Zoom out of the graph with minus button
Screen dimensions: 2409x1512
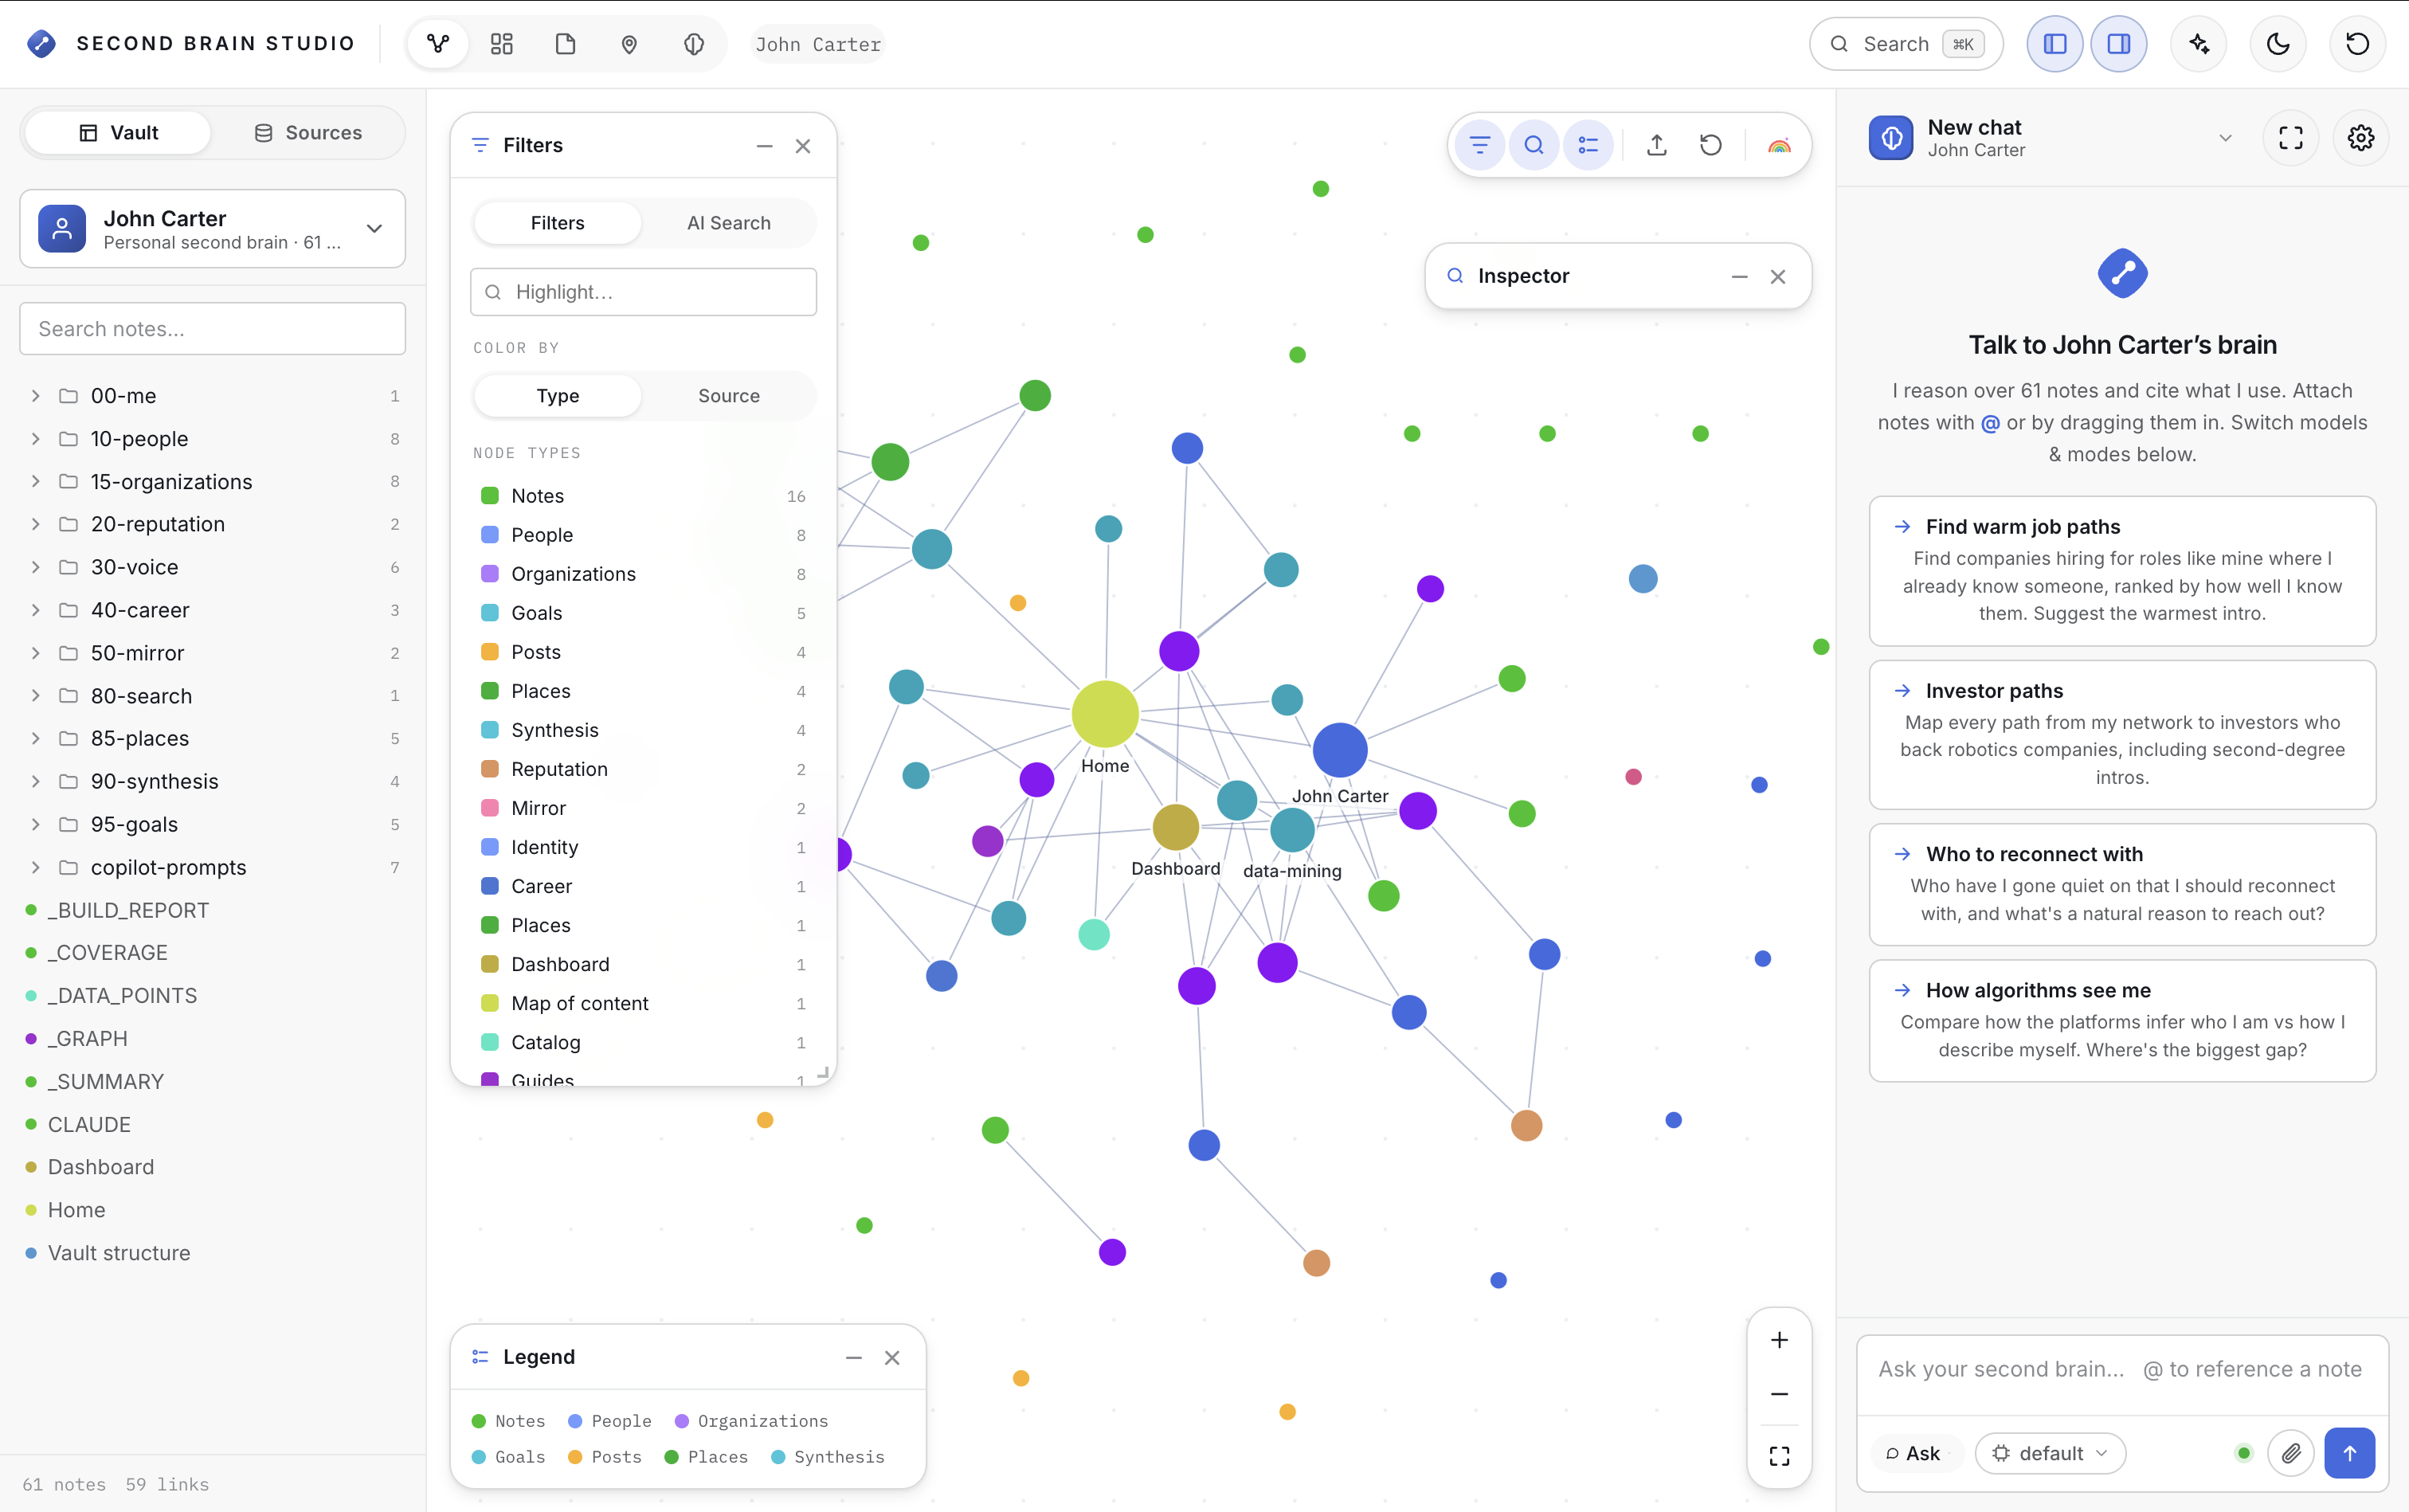[x=1780, y=1395]
